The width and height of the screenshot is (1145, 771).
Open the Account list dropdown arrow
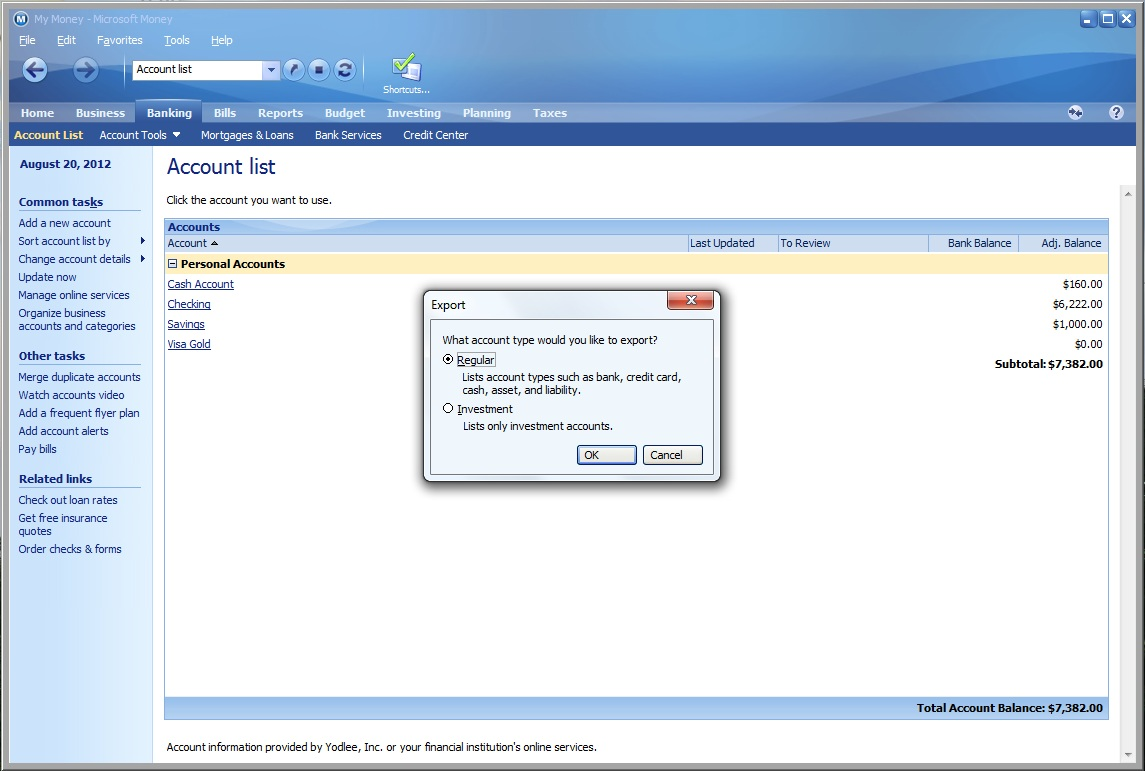pyautogui.click(x=270, y=70)
